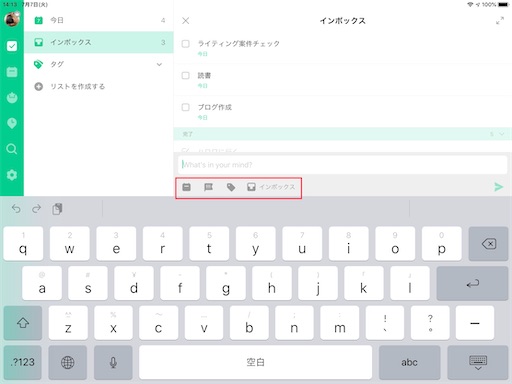Image resolution: width=512 pixels, height=384 pixels.
Task: Tap the return key on keyboard
Action: 473,284
